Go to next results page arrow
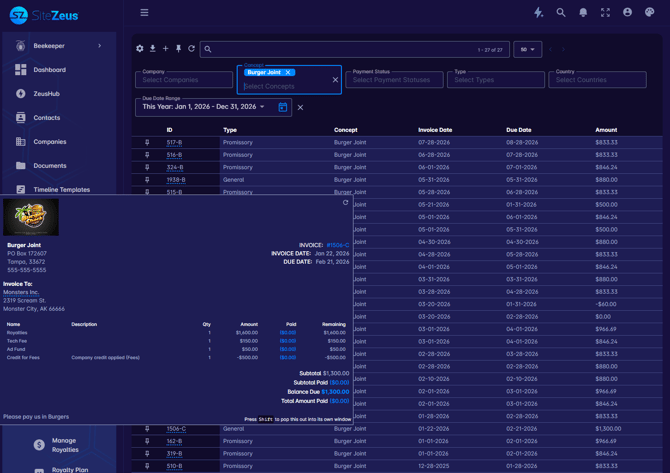This screenshot has height=473, width=670. [563, 49]
